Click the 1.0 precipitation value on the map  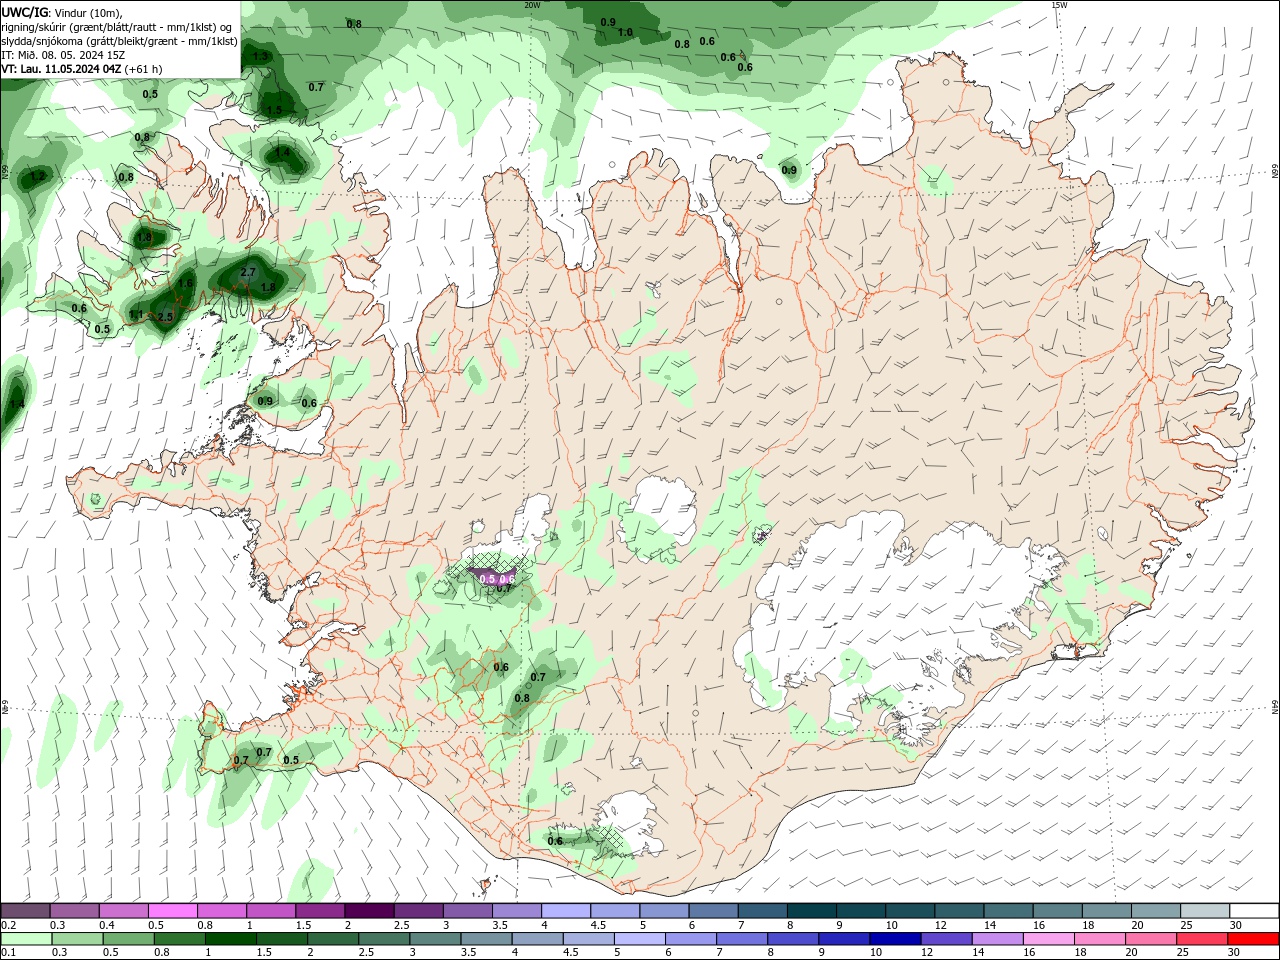point(625,33)
